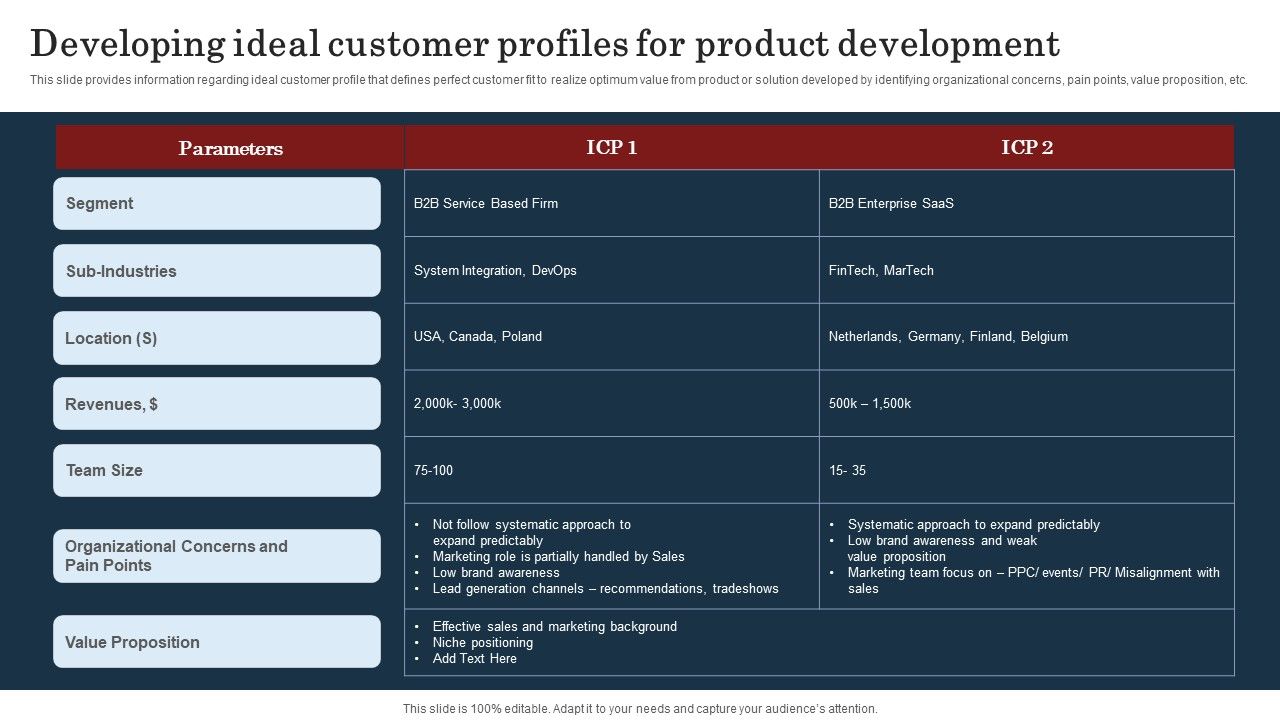Click 'Lead generation channels – recommendations, tradeshows' bullet

click(x=605, y=589)
